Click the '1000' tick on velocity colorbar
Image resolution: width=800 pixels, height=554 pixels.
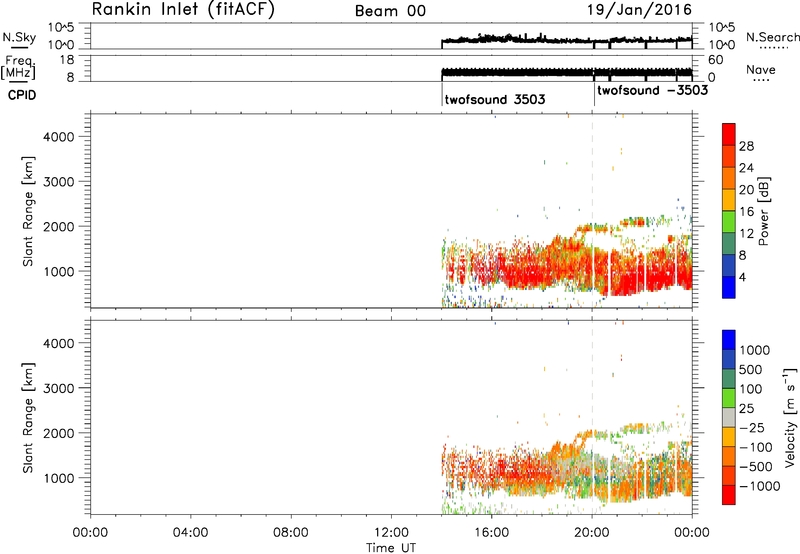(754, 350)
